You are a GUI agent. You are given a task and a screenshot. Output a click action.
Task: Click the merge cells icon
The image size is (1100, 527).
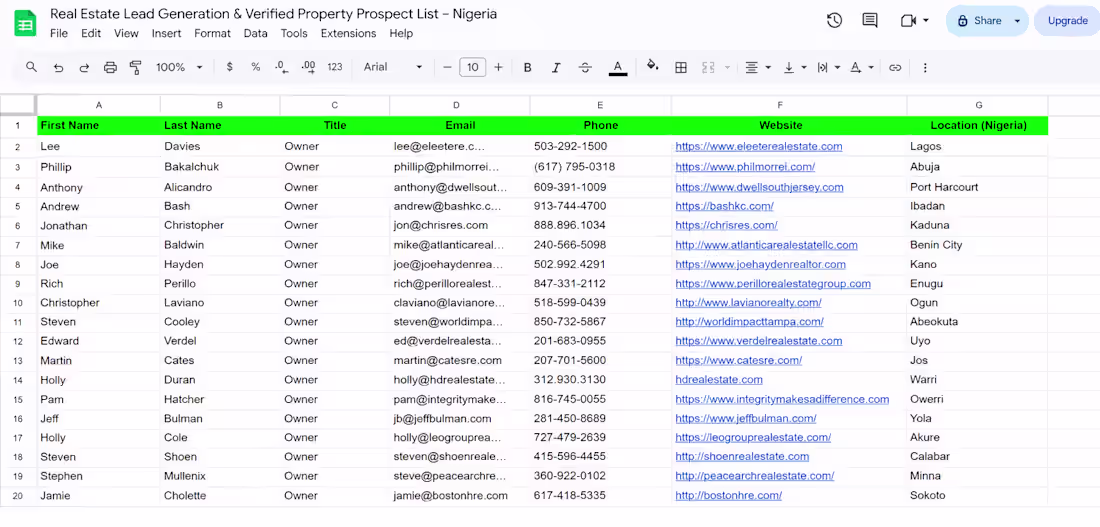click(709, 67)
